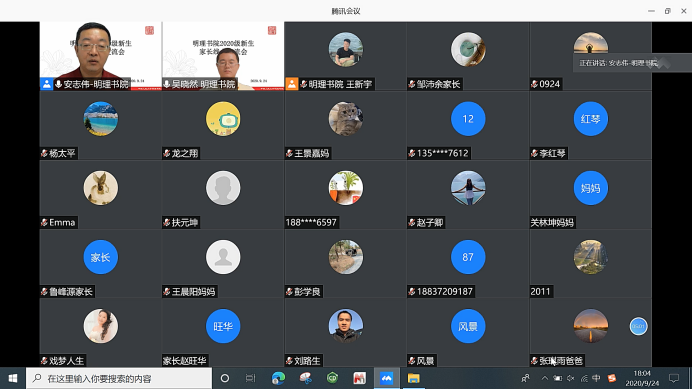The width and height of the screenshot is (693, 390).
Task: Click 刘路生's portrait avatar
Action: (346, 326)
